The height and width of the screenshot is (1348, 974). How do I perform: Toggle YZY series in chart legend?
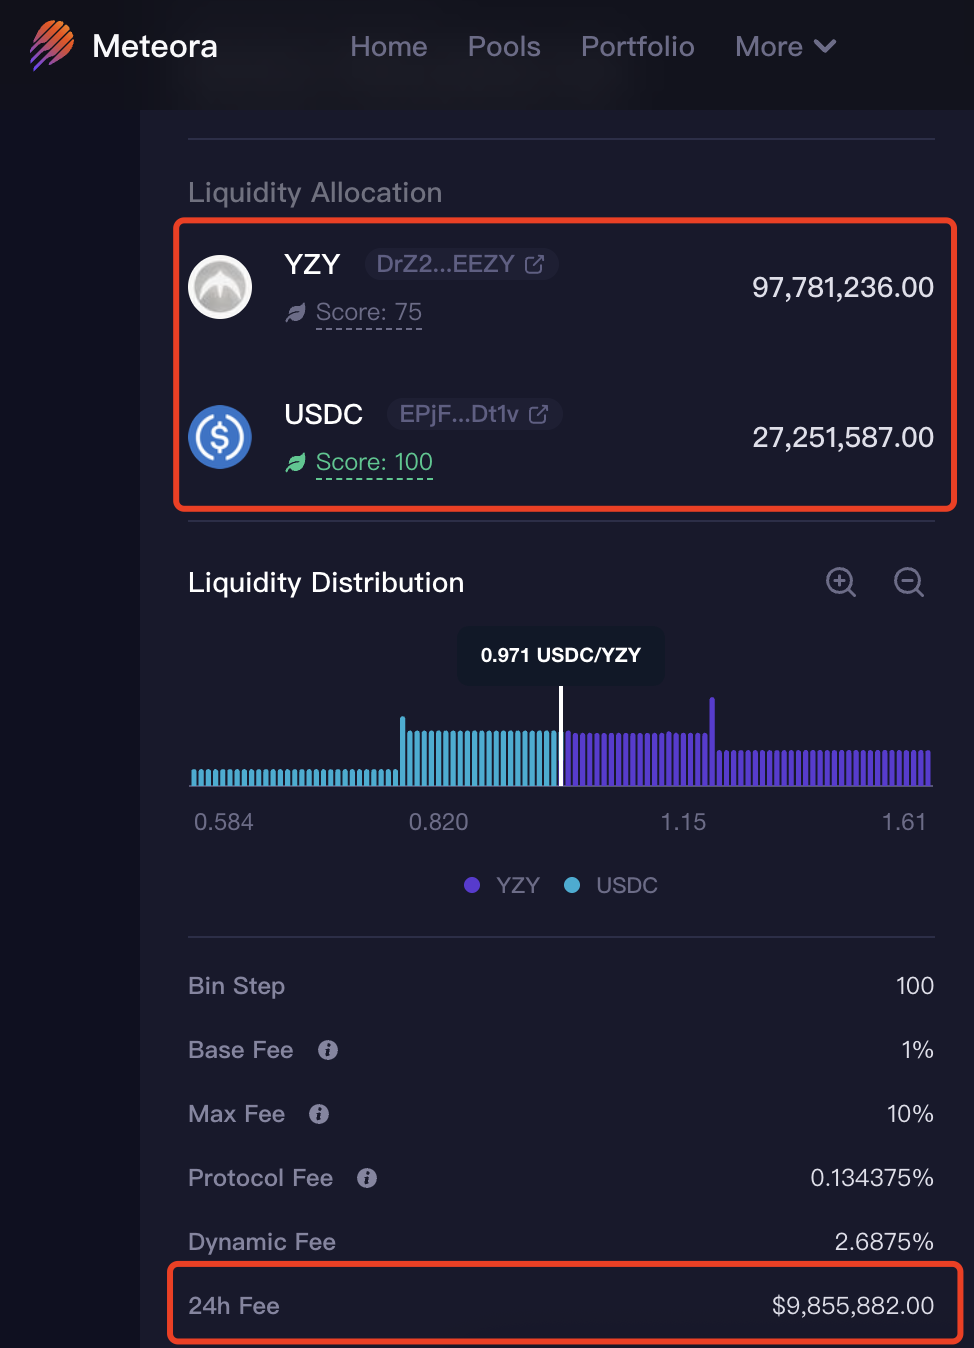point(503,885)
